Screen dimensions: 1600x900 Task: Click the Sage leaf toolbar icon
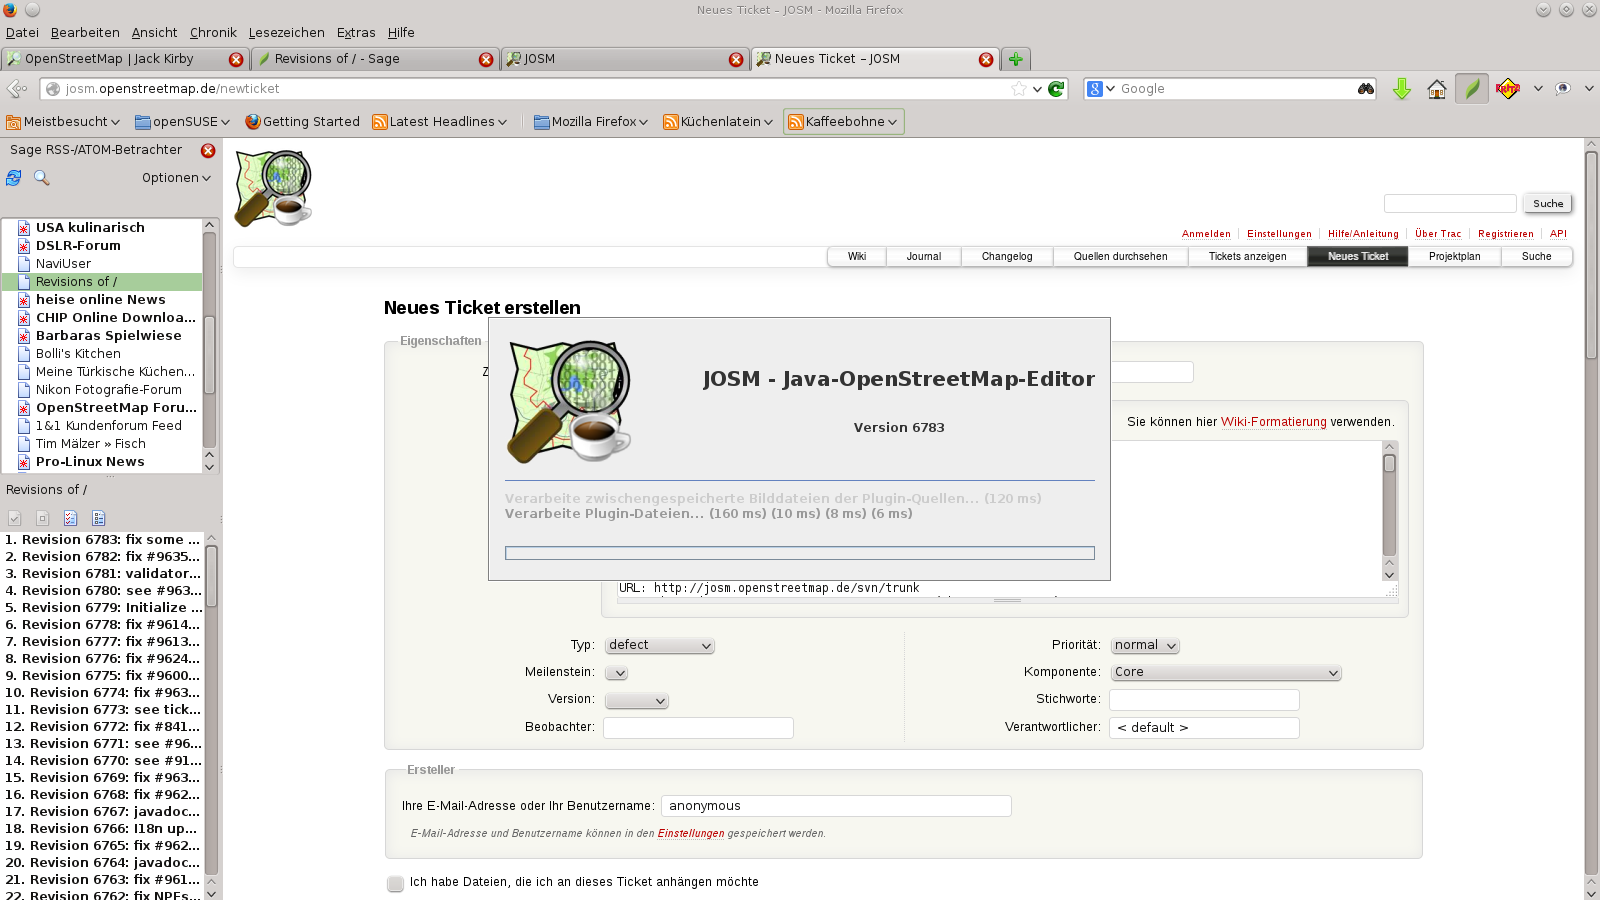click(x=1471, y=89)
